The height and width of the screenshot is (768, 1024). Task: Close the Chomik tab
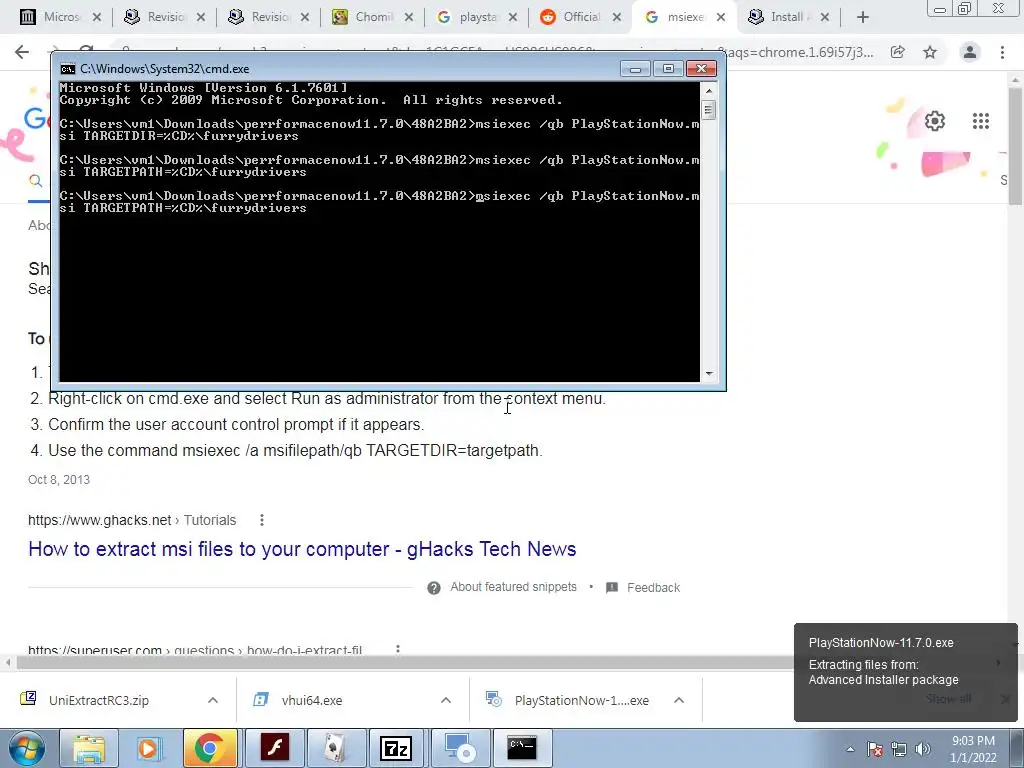click(409, 17)
